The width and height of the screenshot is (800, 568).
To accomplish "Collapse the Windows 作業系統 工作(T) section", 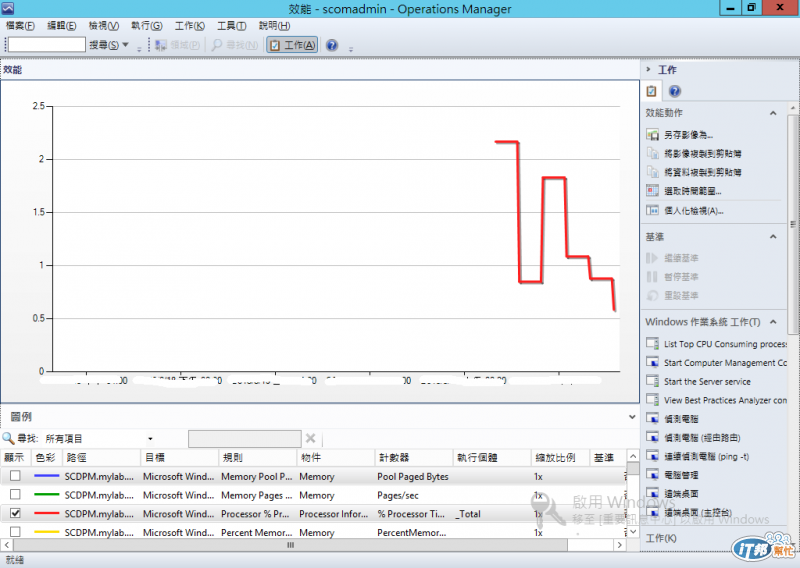I will (x=773, y=322).
